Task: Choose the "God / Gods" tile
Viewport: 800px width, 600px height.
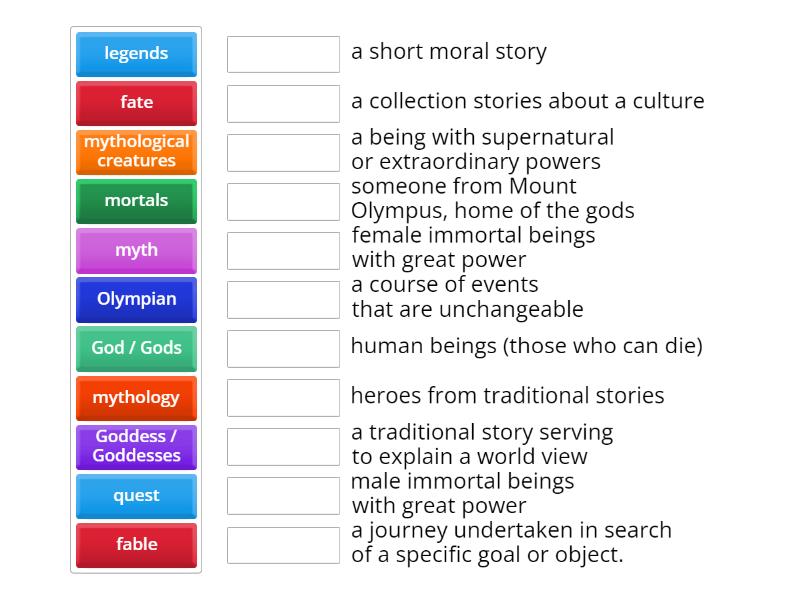Action: click(136, 348)
